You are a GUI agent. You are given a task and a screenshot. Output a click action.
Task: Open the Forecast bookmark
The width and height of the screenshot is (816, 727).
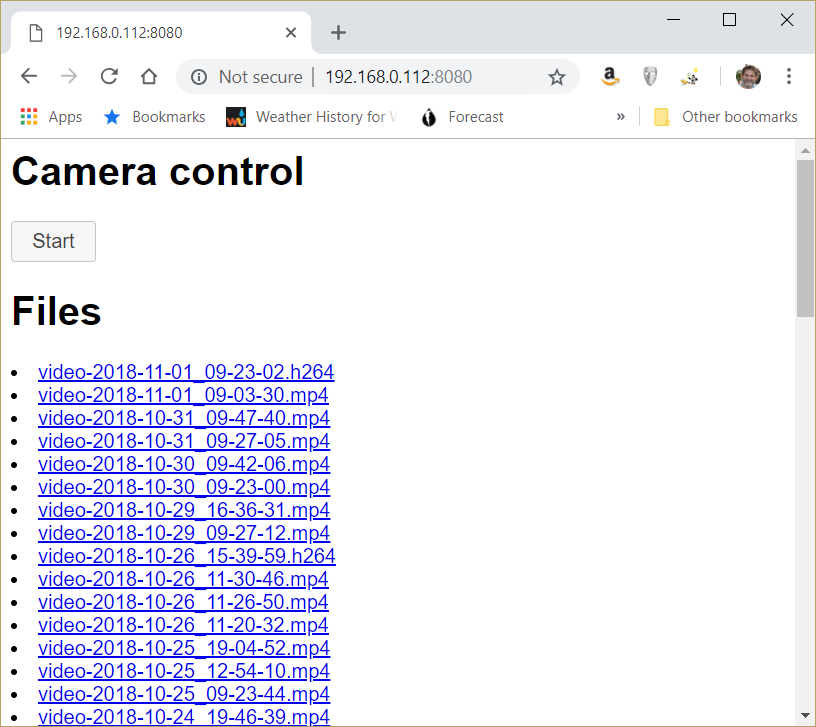462,116
